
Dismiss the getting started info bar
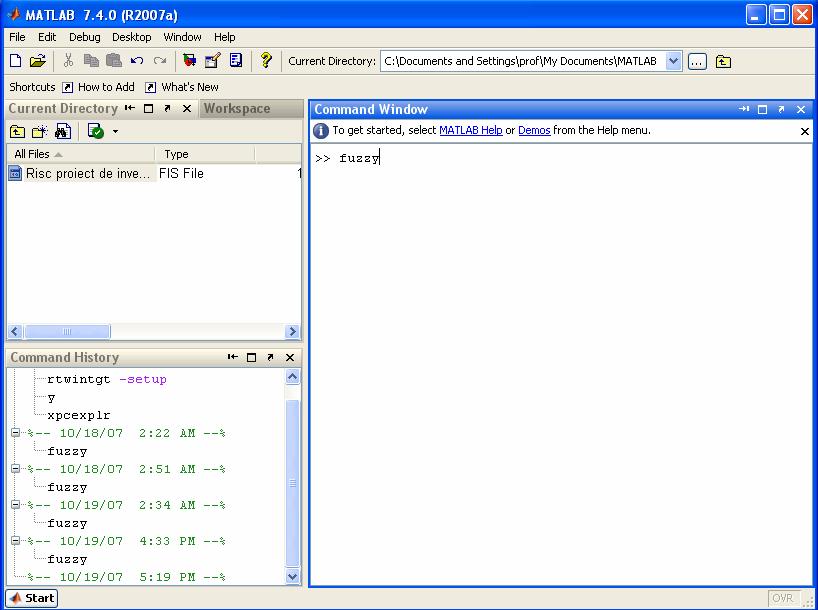coord(805,131)
